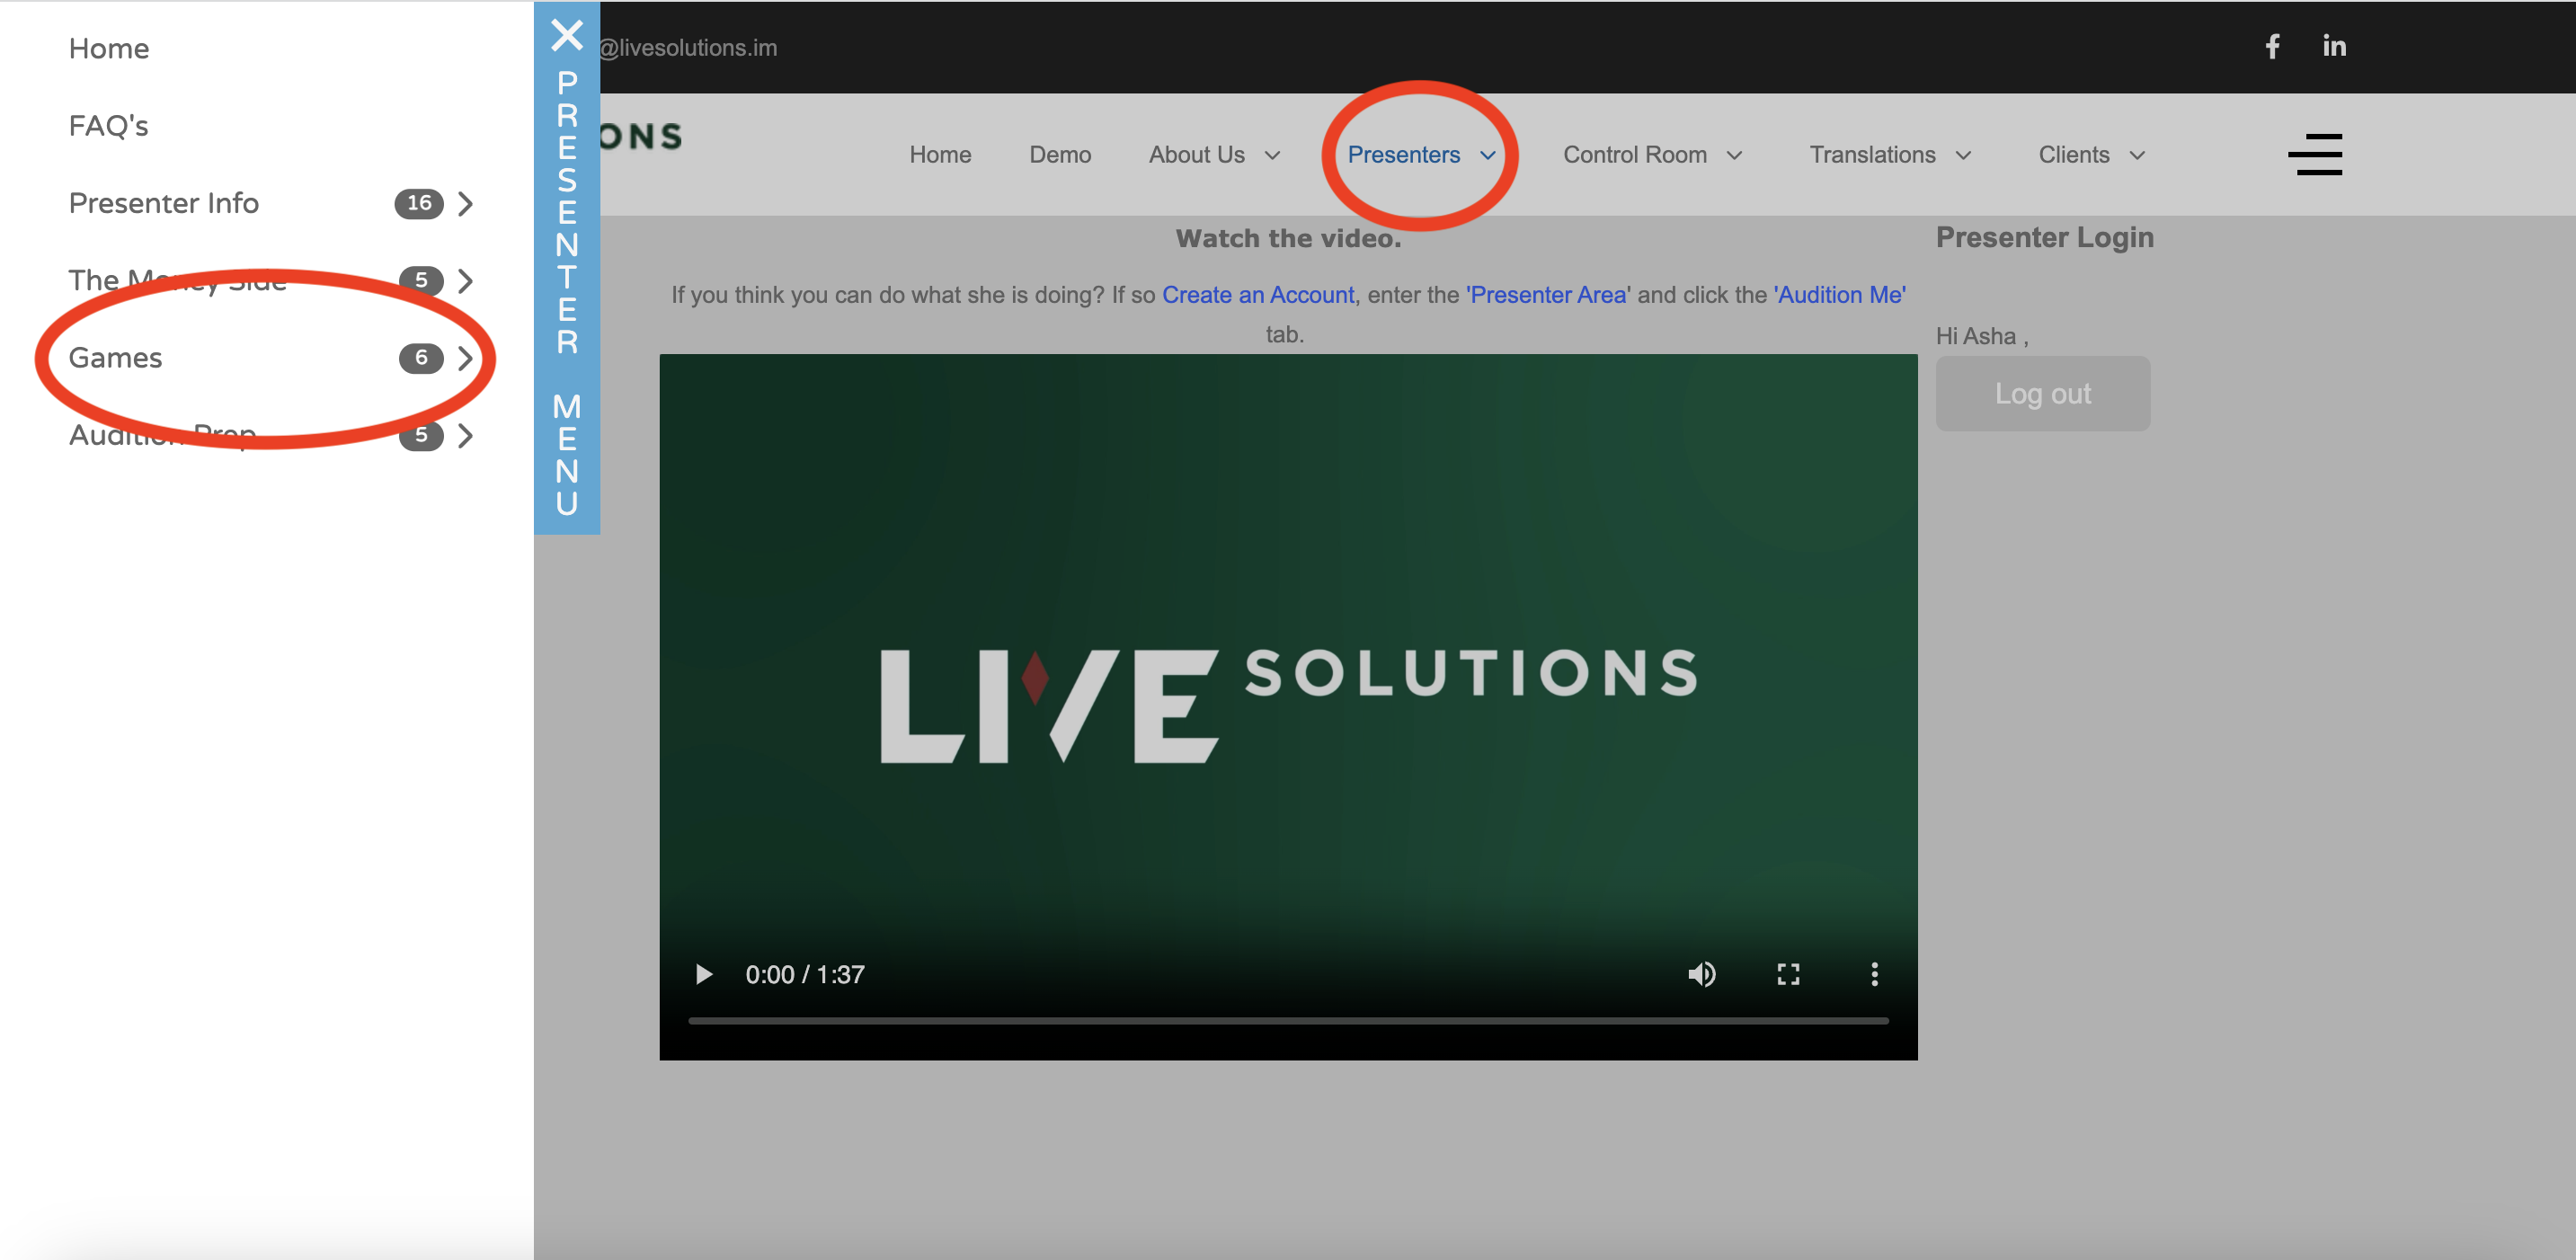Viewport: 2576px width, 1260px height.
Task: Open the hamburger menu icon
Action: coord(2315,155)
